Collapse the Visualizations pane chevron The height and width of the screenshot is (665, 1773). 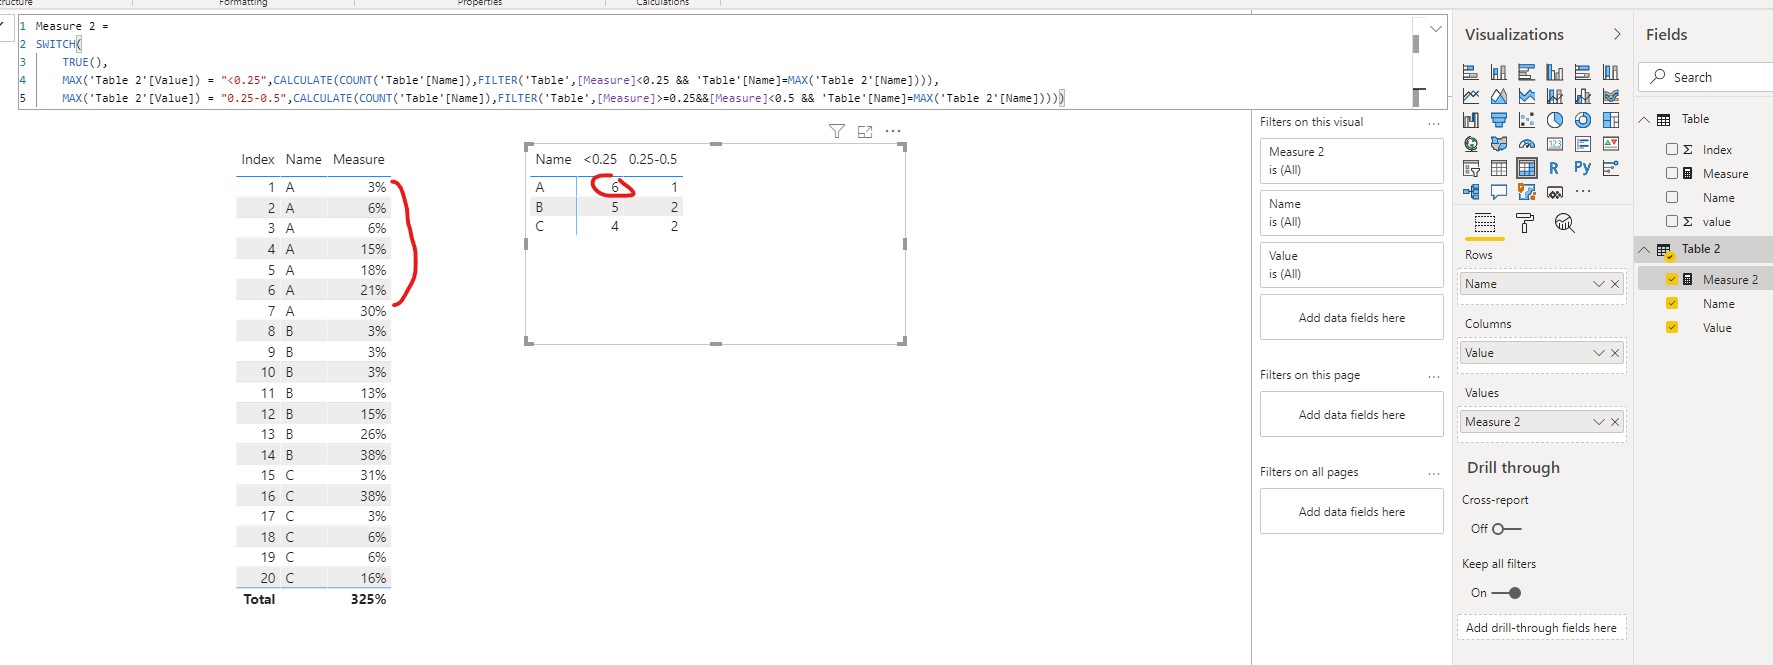pos(1617,34)
